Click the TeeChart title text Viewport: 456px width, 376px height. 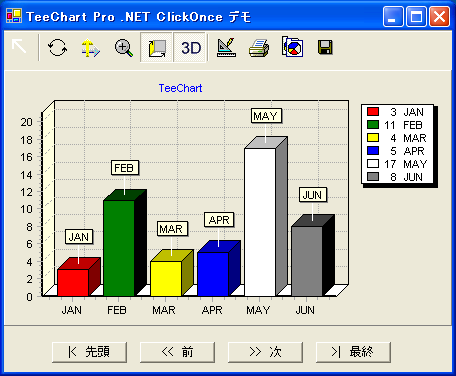[x=180, y=88]
